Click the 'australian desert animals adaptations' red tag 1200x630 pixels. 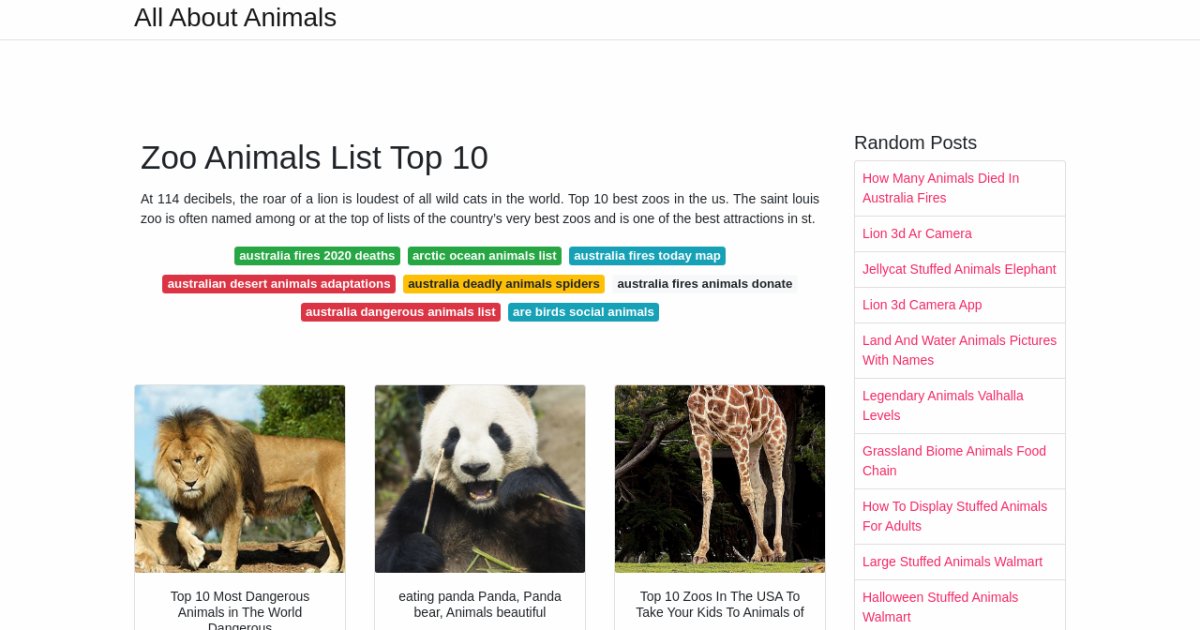point(278,284)
